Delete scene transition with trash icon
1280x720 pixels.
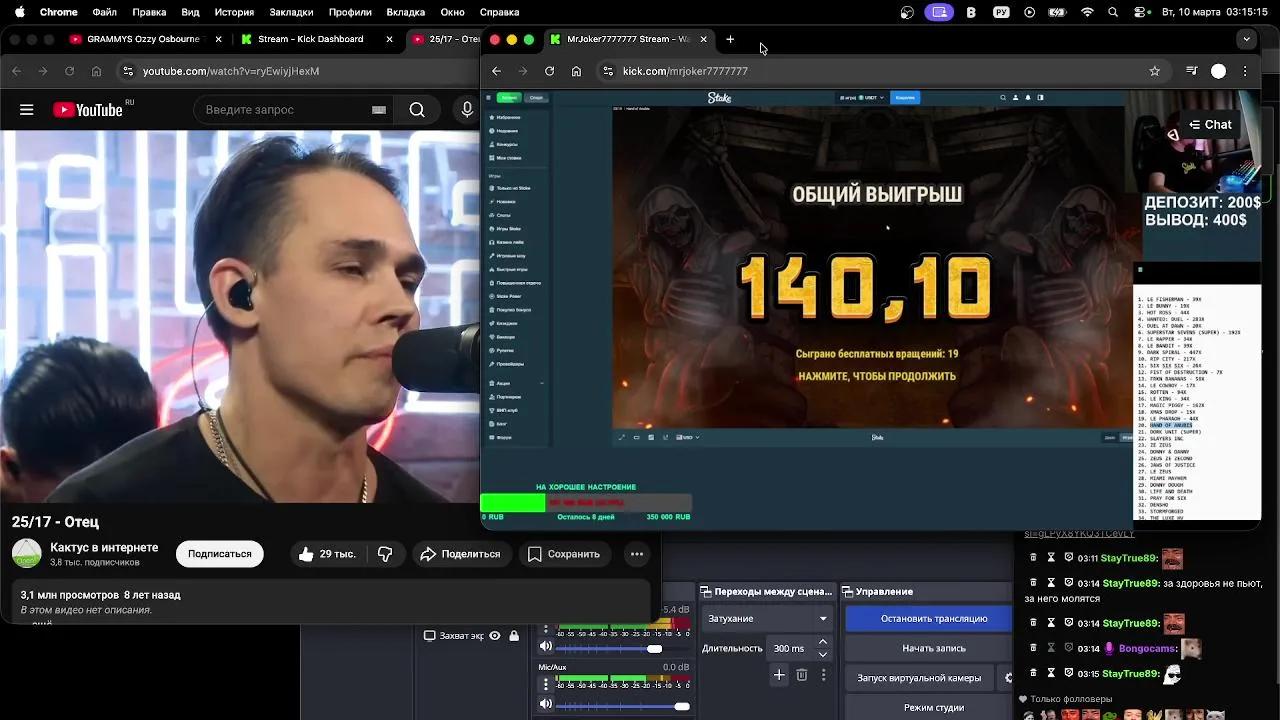pyautogui.click(x=801, y=675)
